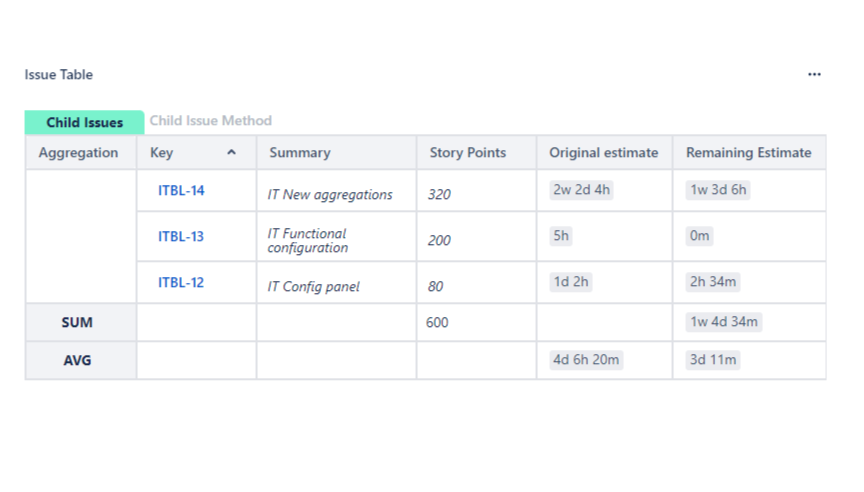Sort by the Story Points column header

(x=468, y=153)
